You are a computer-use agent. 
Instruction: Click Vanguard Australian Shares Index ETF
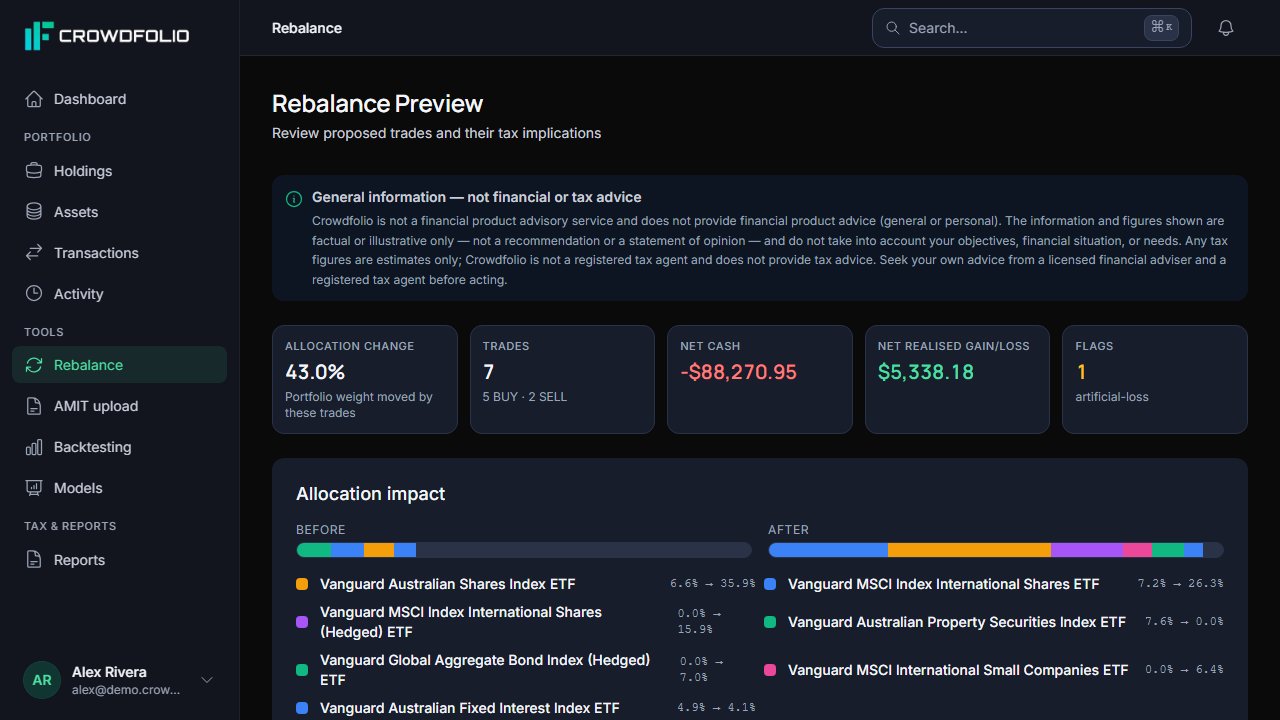(x=447, y=584)
